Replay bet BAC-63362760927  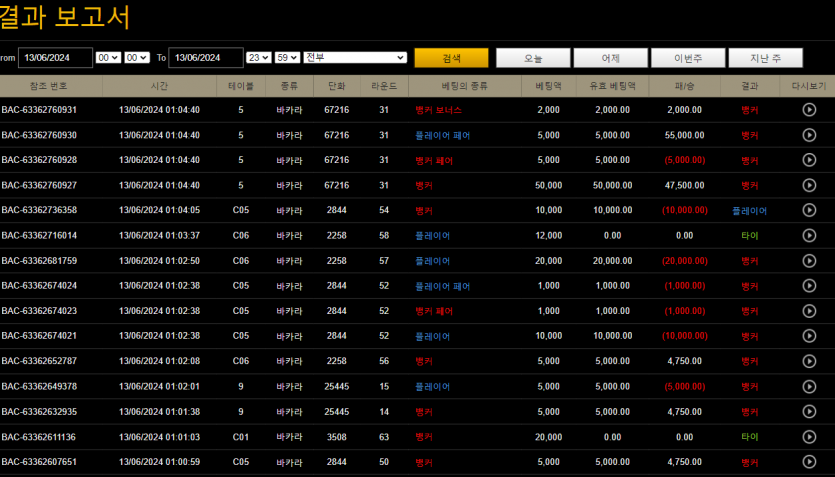pyautogui.click(x=809, y=185)
